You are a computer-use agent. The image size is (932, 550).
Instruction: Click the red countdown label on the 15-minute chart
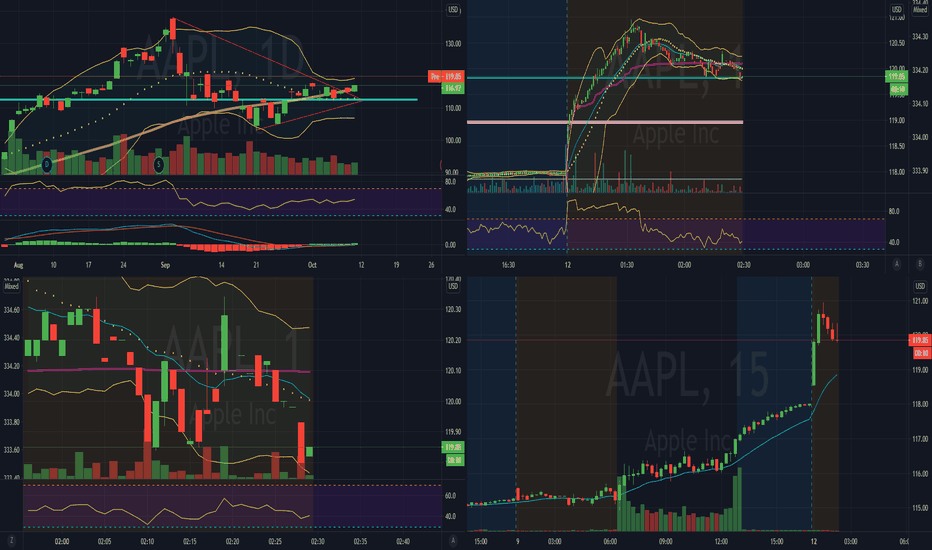point(921,353)
